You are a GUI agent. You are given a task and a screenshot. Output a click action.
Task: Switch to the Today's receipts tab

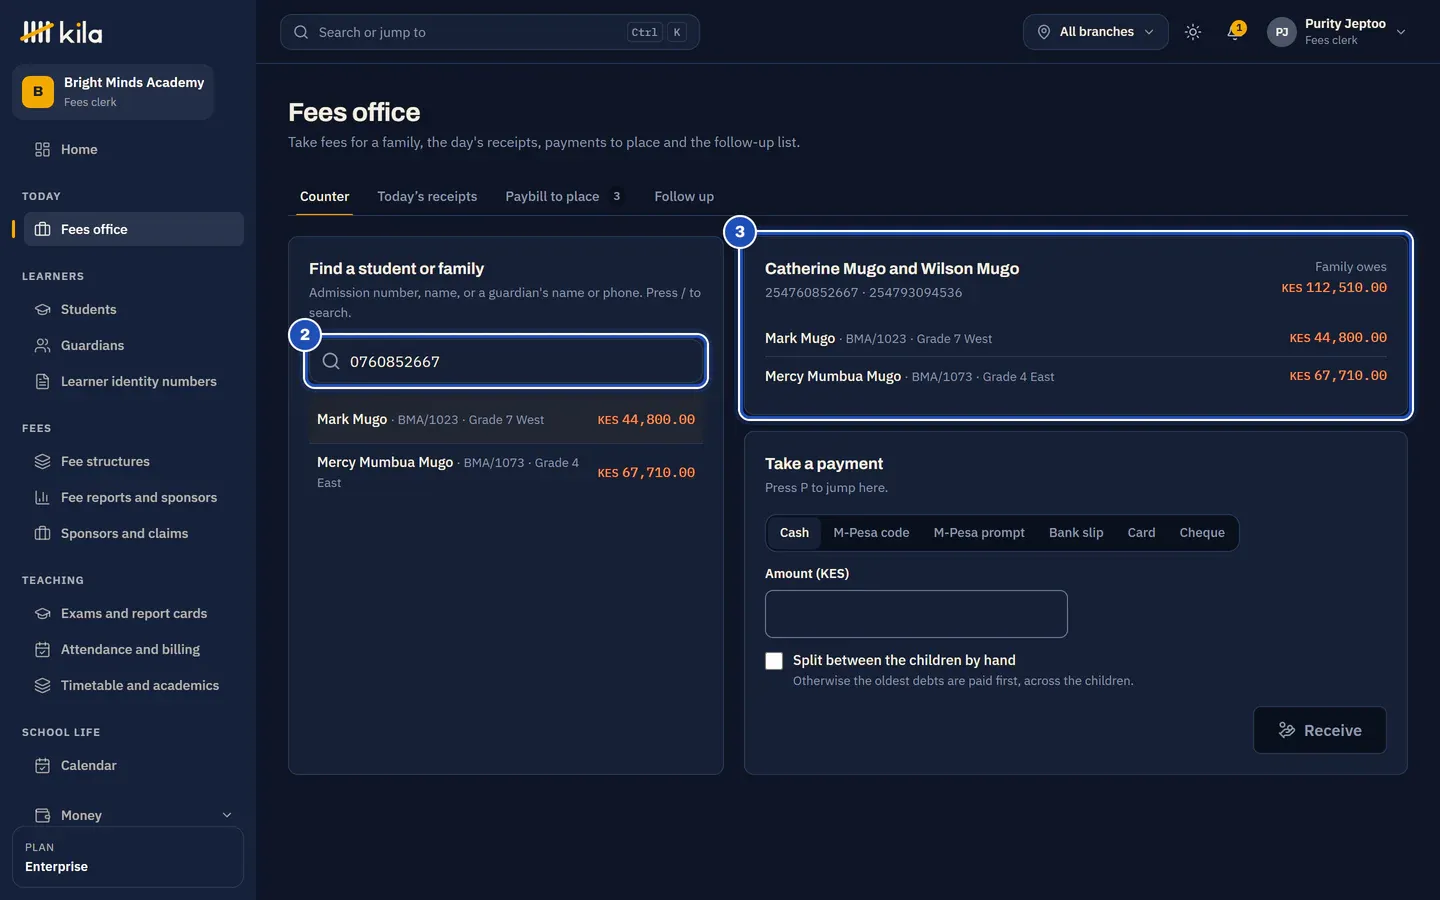point(427,196)
